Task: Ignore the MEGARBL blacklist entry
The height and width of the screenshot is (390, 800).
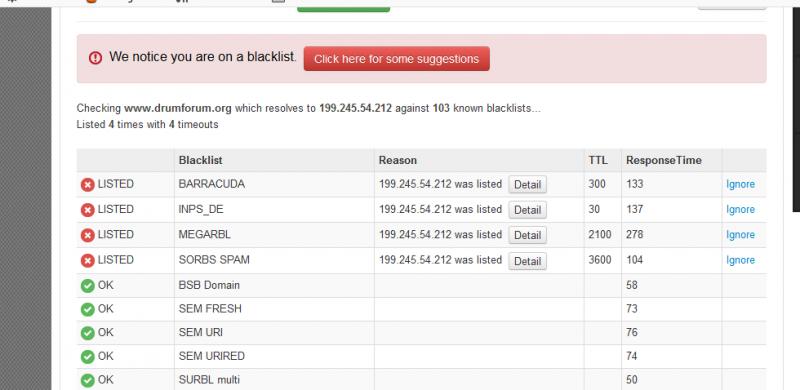Action: pyautogui.click(x=740, y=235)
